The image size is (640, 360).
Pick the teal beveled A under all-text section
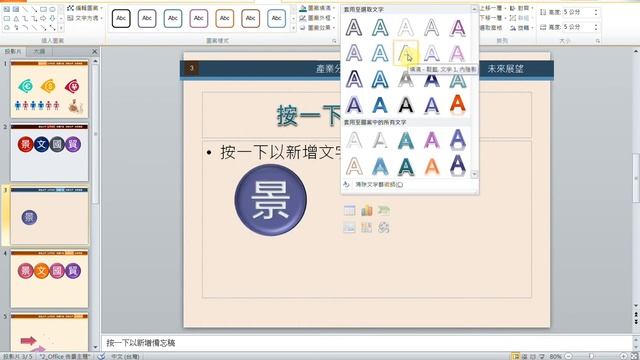click(406, 140)
